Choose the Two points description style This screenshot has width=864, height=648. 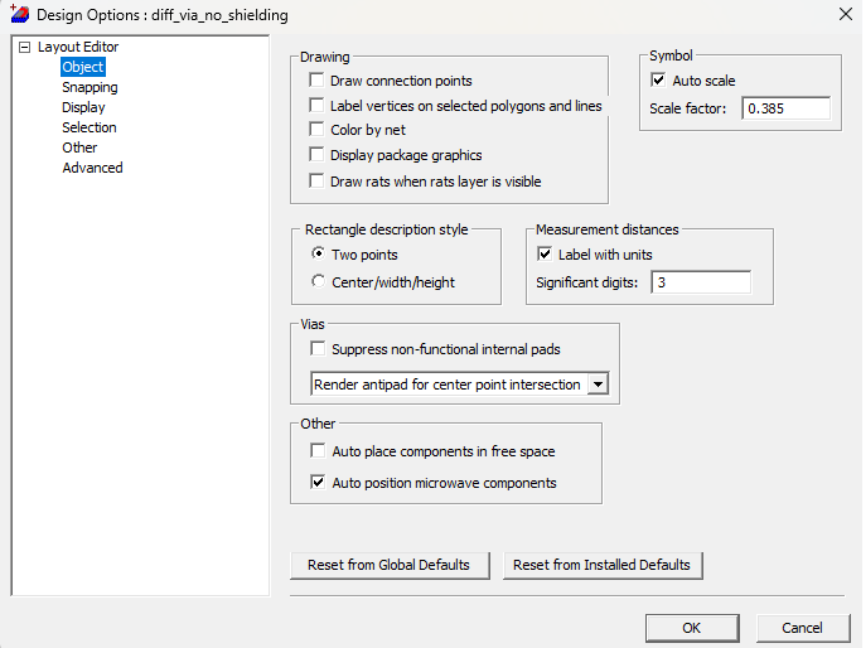click(317, 255)
